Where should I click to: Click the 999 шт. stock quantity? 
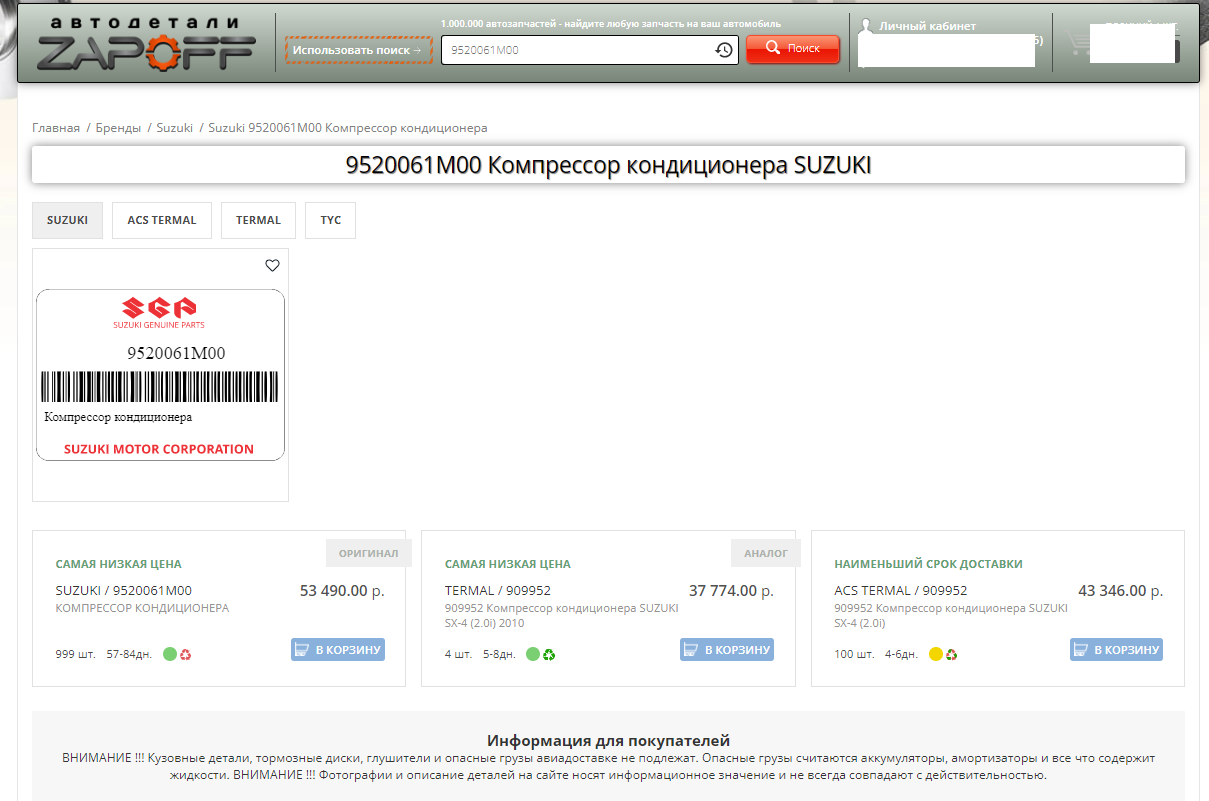[76, 655]
